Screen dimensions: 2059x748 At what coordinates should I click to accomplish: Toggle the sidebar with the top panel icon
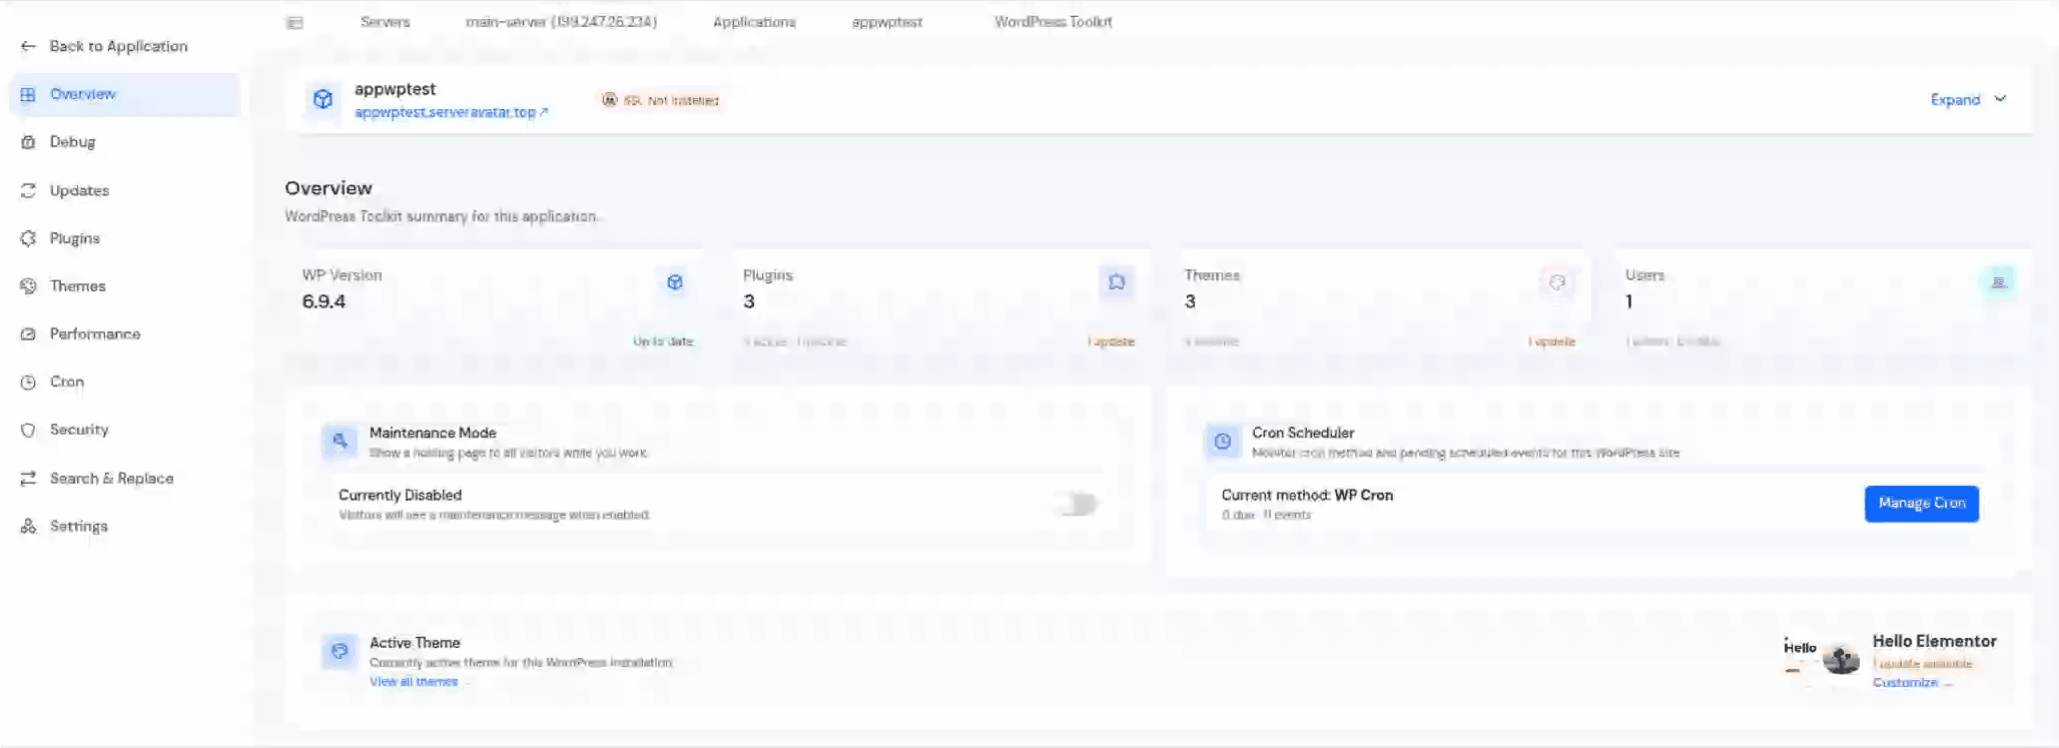(x=295, y=22)
